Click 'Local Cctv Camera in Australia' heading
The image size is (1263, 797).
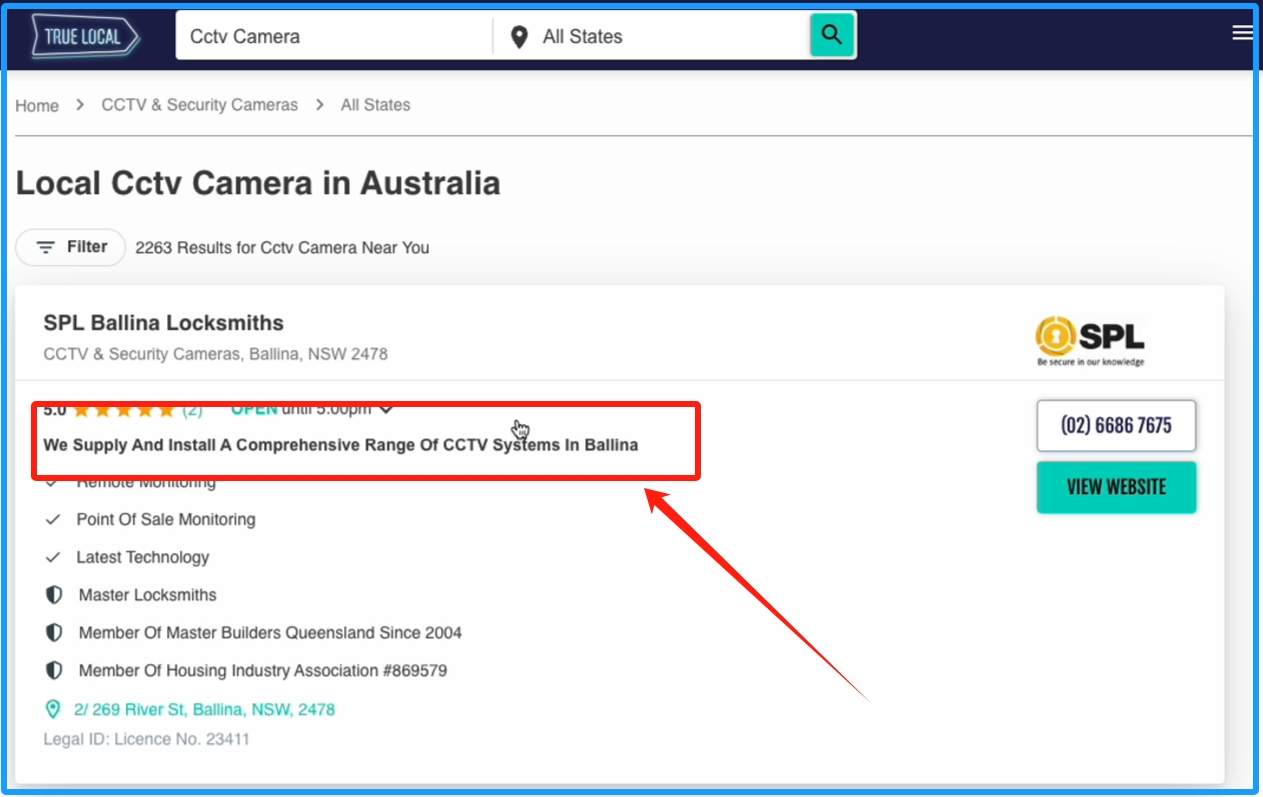click(258, 184)
